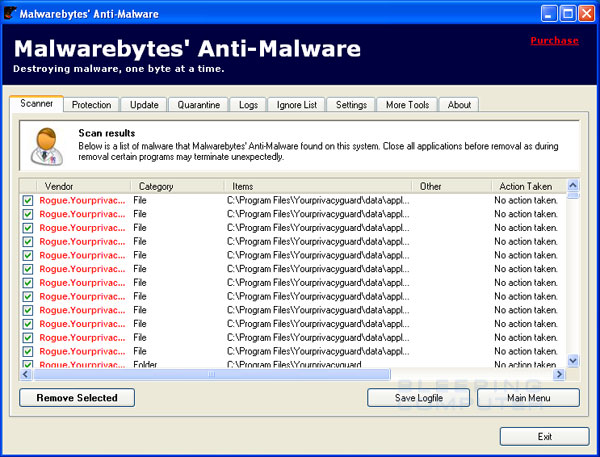
Task: Click the vertical scrollbar thumb
Action: pyautogui.click(x=573, y=196)
